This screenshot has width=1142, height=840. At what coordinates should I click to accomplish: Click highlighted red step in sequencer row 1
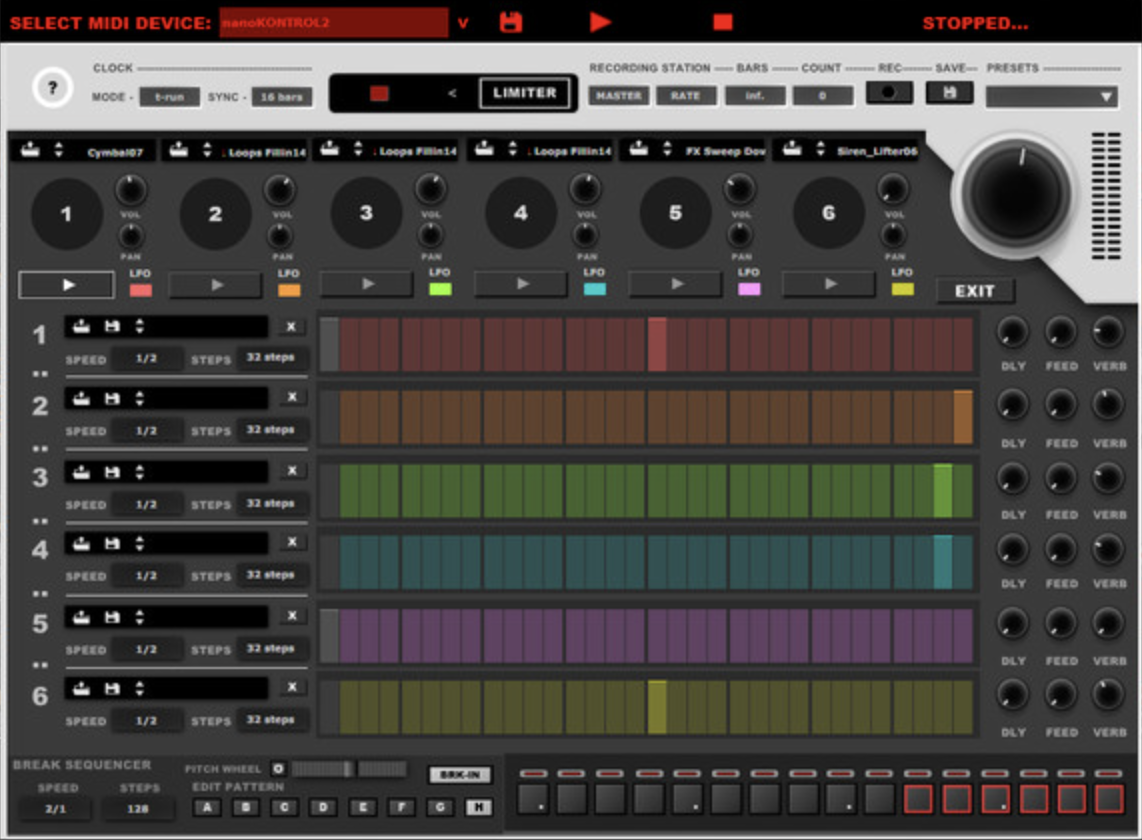[x=657, y=345]
